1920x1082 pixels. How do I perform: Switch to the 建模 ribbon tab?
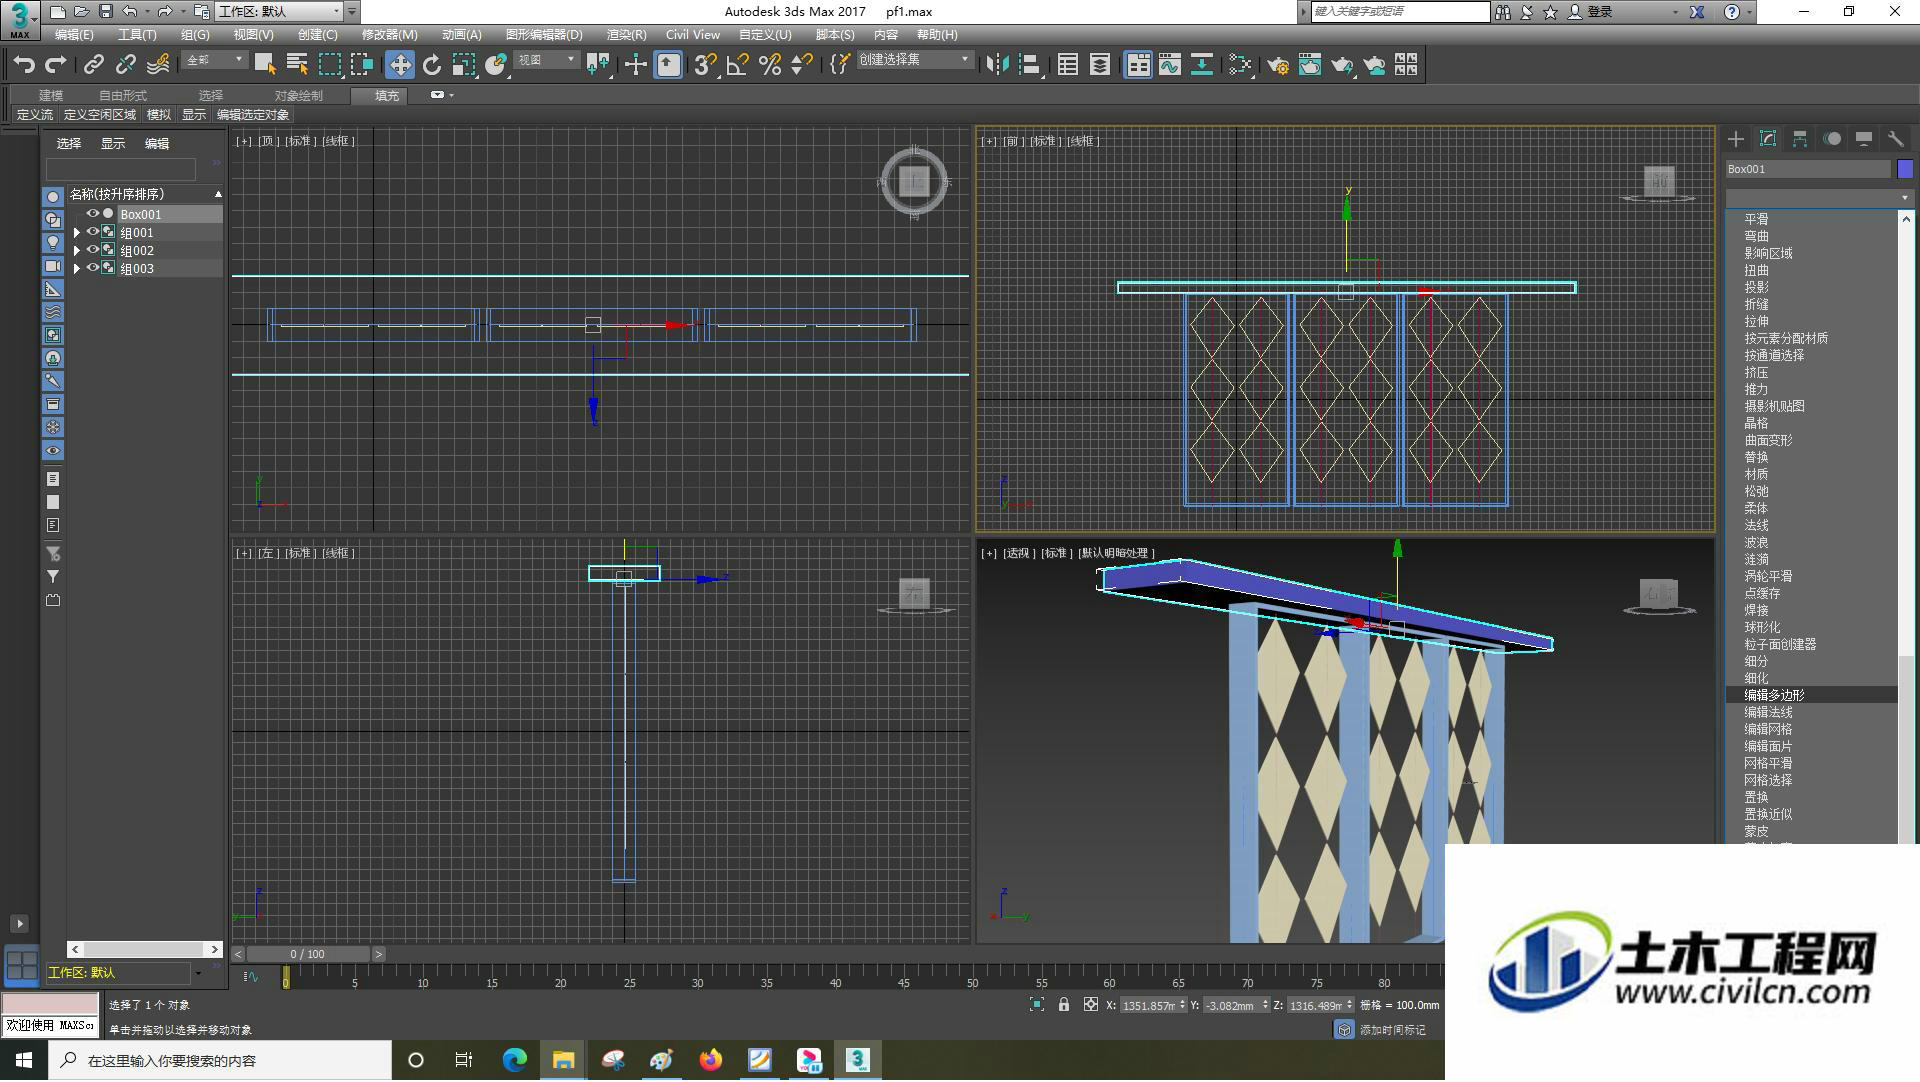point(51,95)
